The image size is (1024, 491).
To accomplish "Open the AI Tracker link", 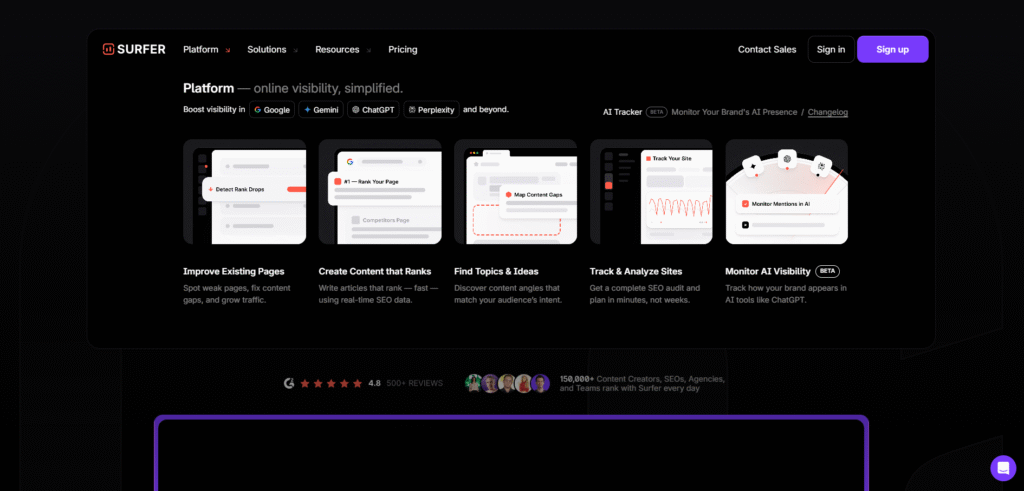I will [622, 112].
